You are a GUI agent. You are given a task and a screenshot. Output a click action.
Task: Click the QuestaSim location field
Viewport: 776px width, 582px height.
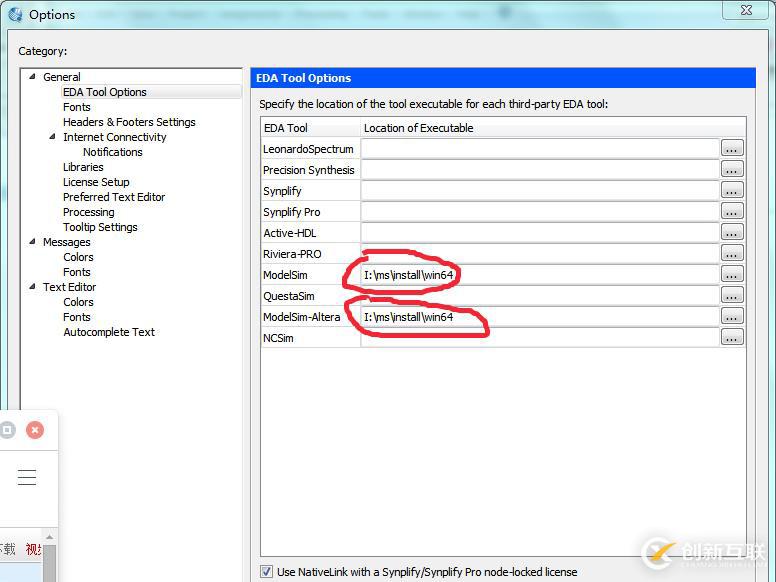[540, 296]
